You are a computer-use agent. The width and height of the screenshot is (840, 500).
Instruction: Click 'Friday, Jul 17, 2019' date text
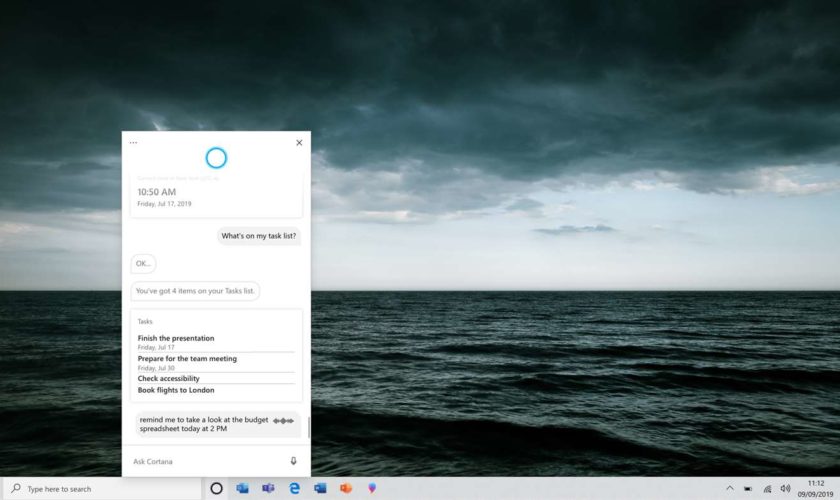164,204
